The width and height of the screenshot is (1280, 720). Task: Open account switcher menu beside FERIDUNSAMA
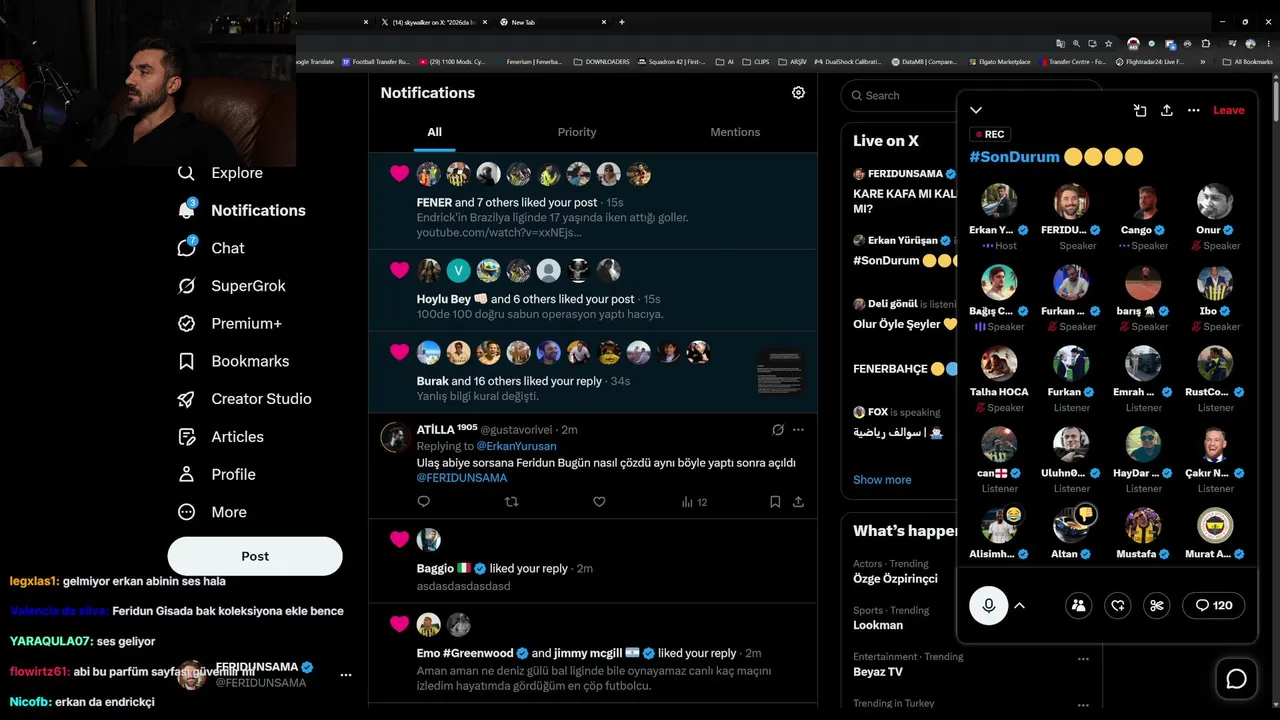346,675
